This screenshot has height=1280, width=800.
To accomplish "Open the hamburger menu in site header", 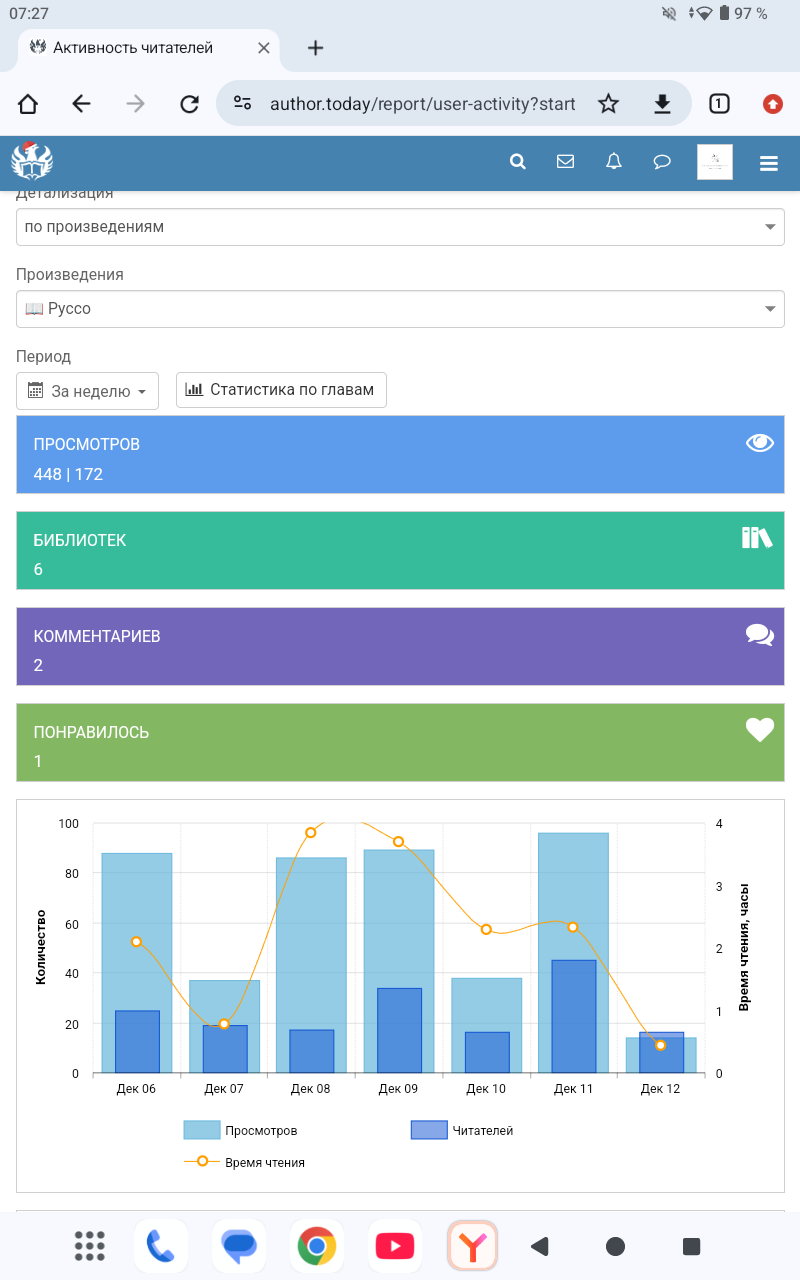I will click(x=768, y=164).
